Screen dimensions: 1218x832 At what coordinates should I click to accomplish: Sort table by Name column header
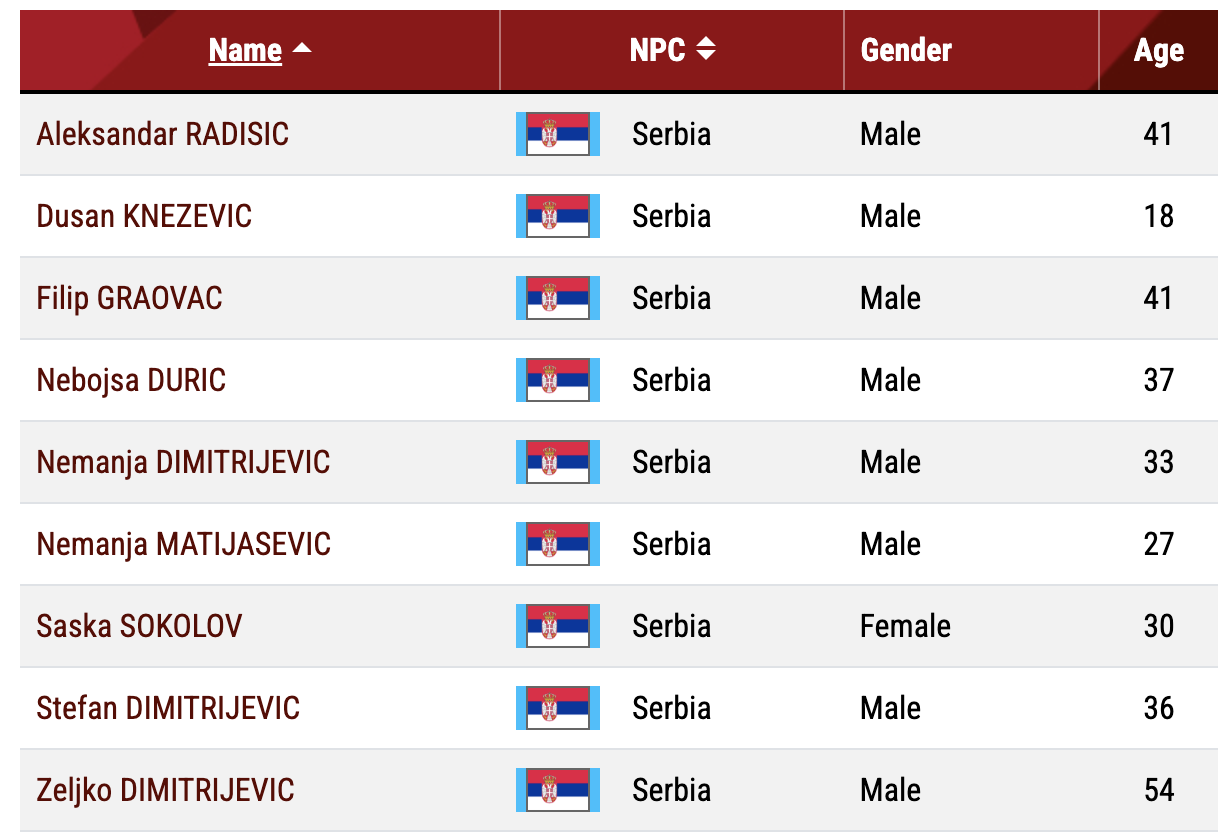245,50
